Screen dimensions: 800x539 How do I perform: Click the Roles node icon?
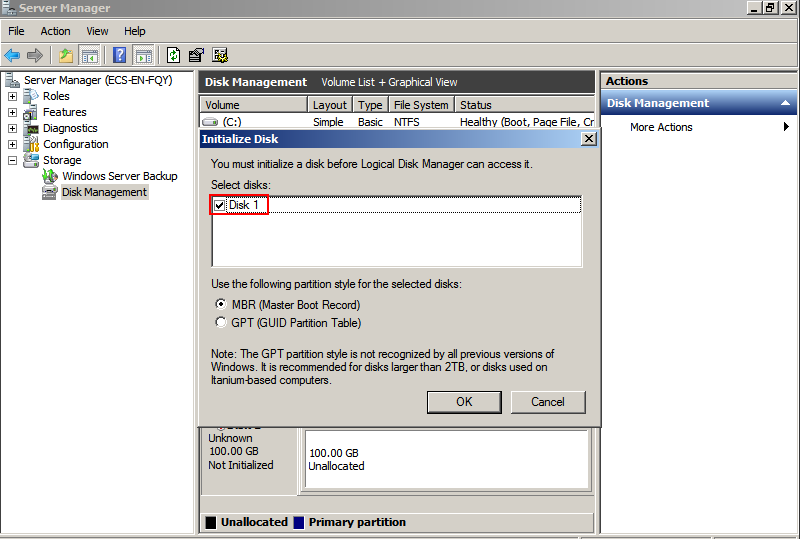point(31,96)
